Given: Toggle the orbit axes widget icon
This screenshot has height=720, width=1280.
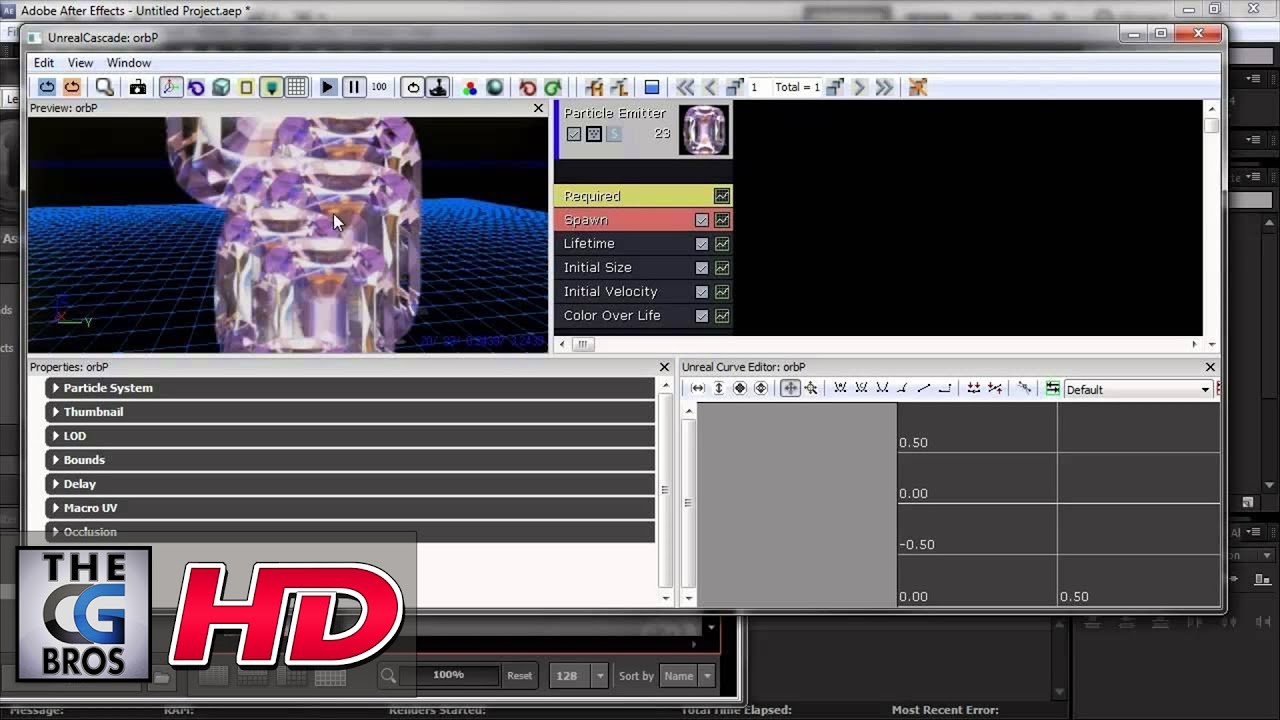Looking at the screenshot, I should click(171, 88).
